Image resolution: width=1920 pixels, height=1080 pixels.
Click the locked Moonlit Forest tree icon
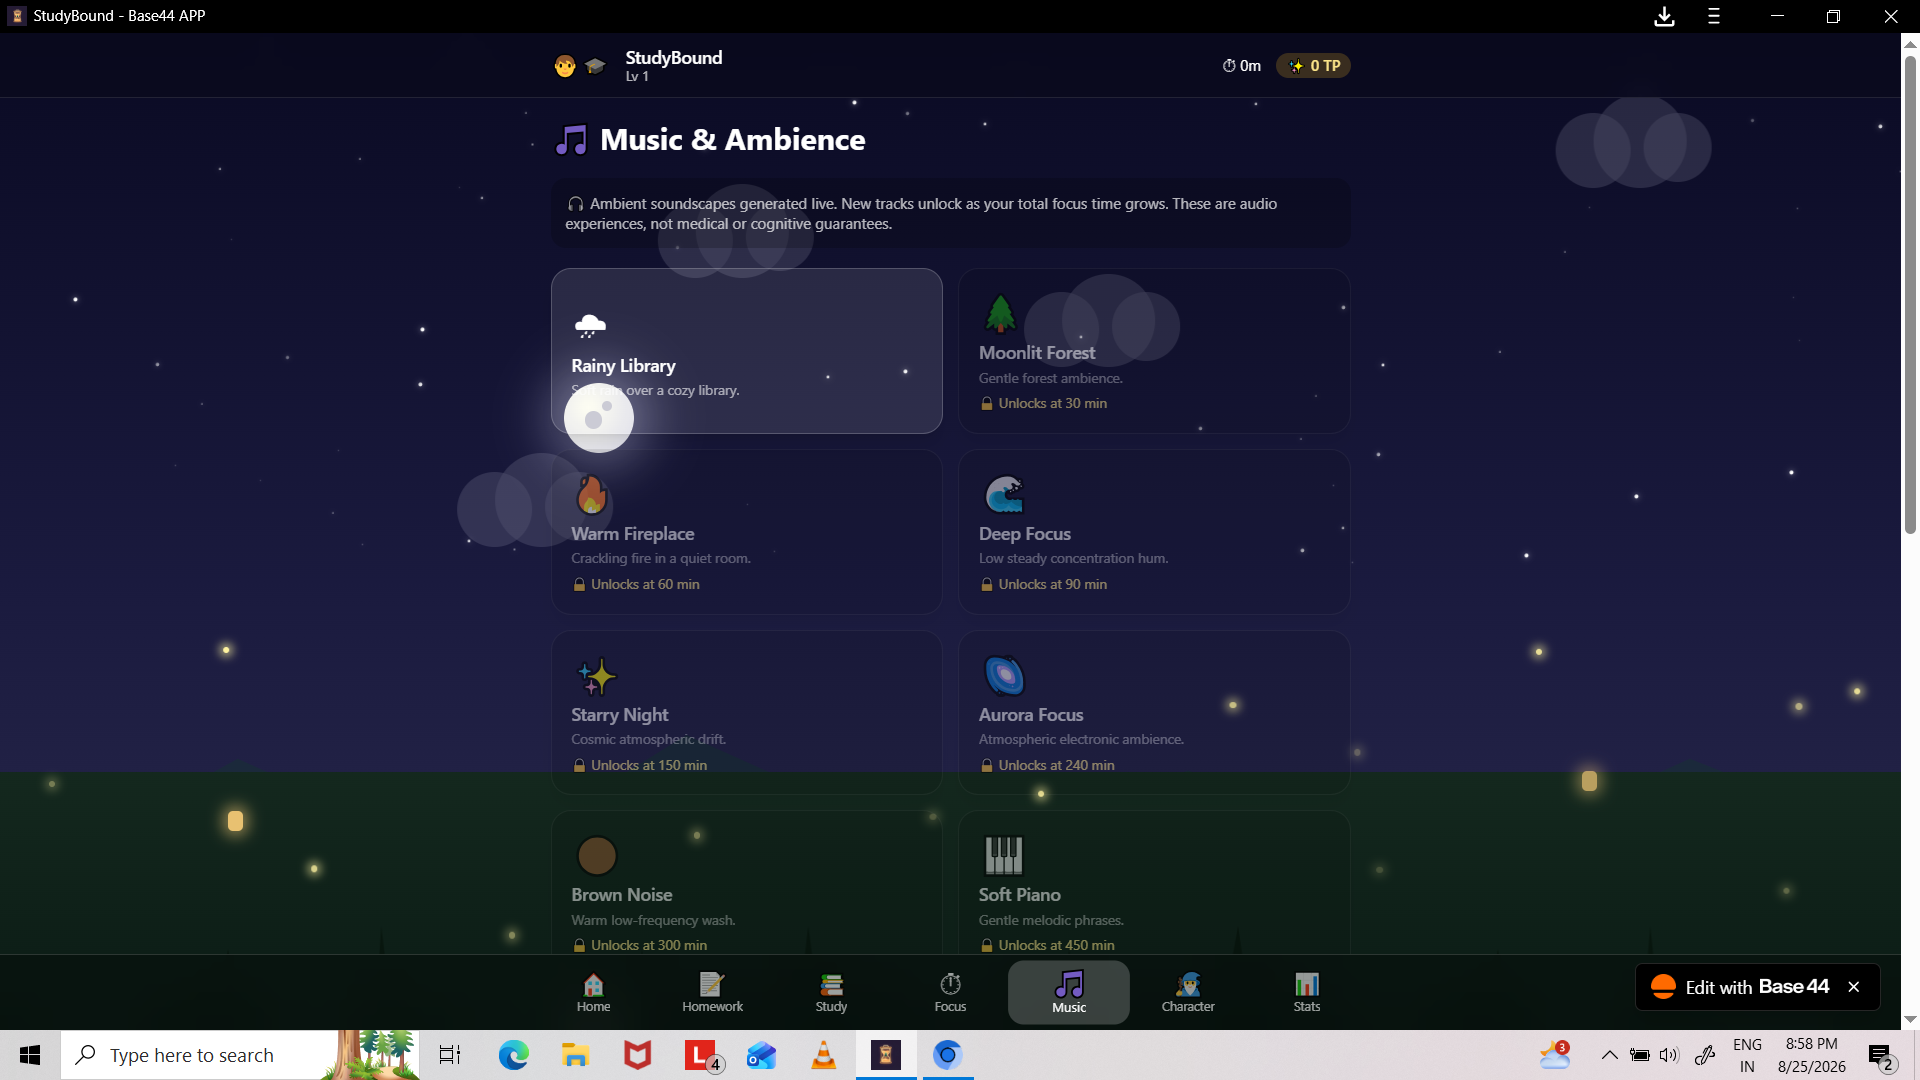point(1000,314)
